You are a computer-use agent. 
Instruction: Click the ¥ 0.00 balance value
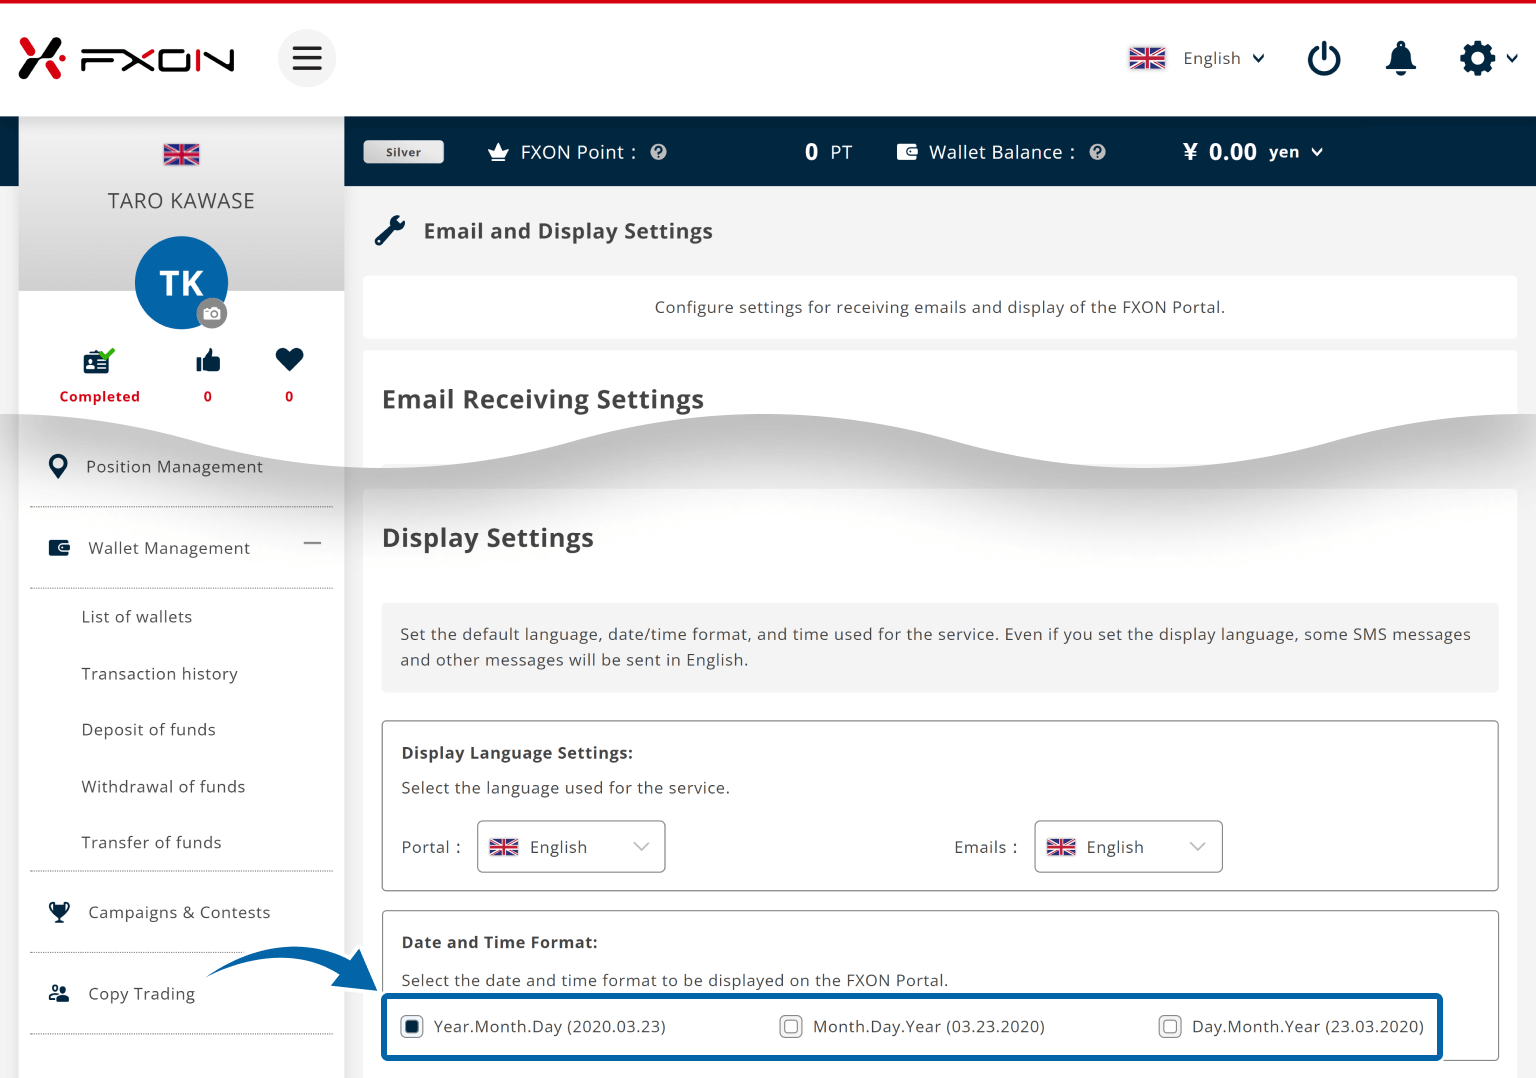point(1219,152)
